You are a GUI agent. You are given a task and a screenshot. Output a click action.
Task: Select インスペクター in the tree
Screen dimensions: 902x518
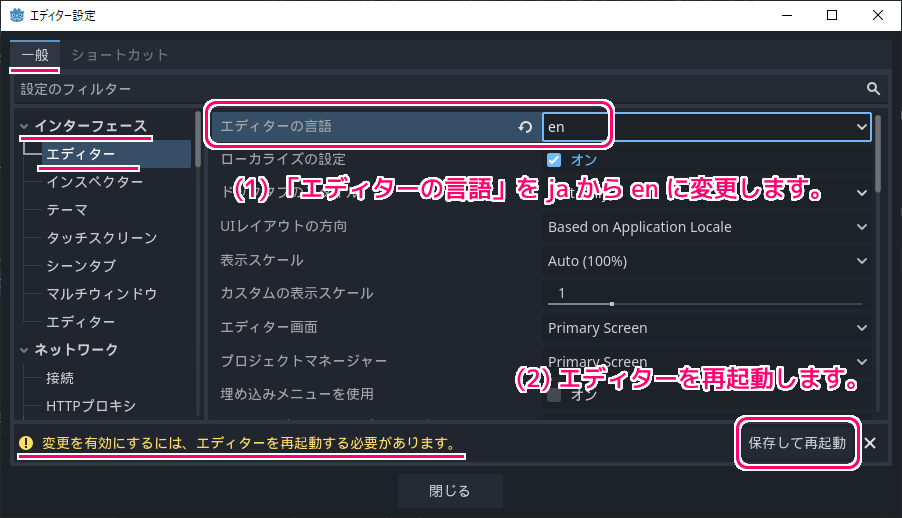[94, 182]
